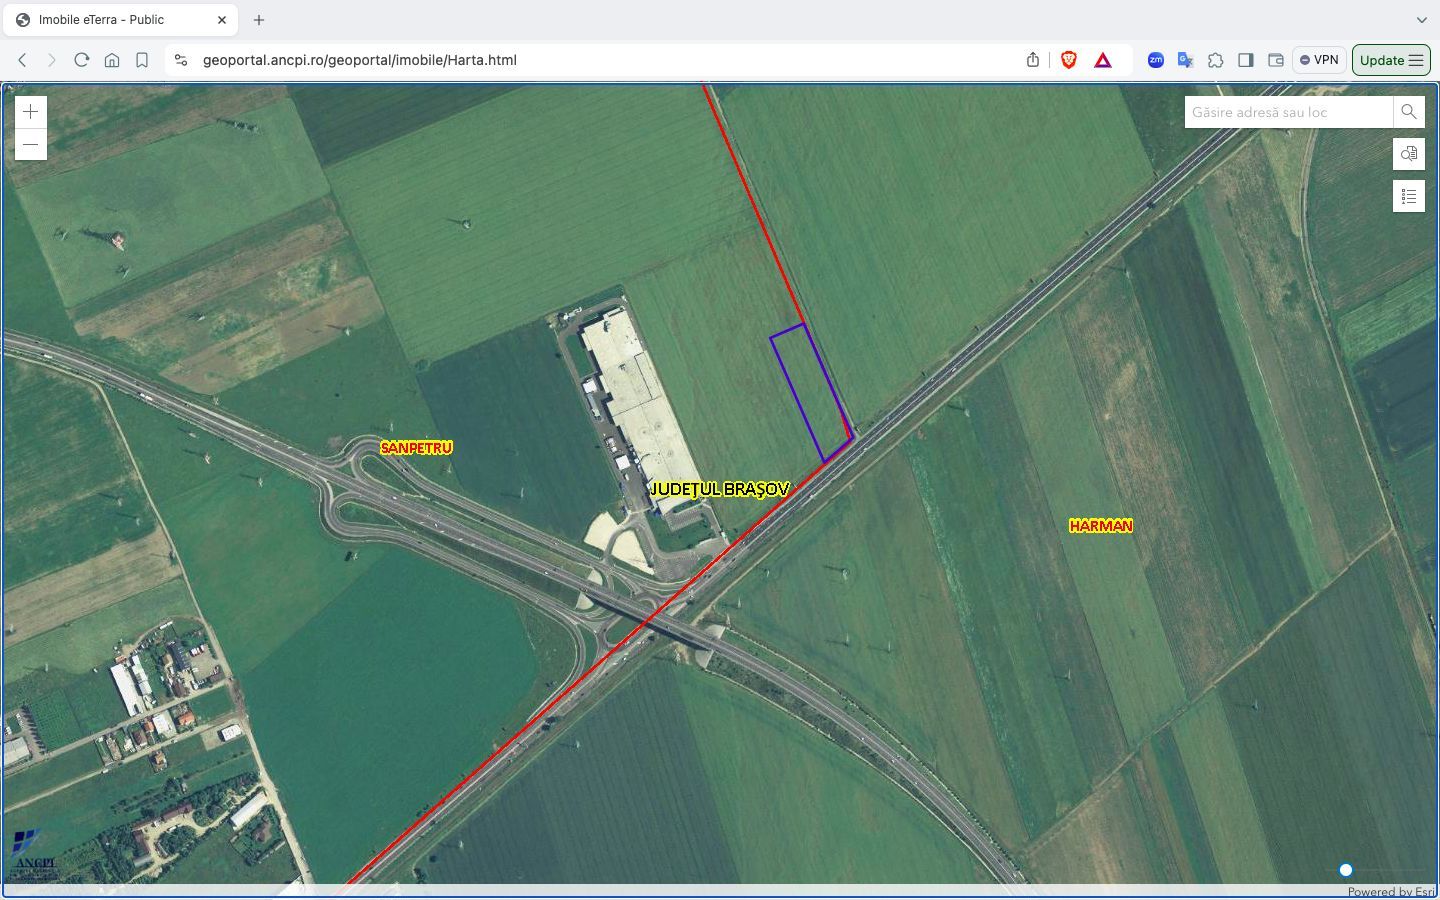Open the Zoom extension icon
The height and width of the screenshot is (900, 1440).
(1155, 60)
